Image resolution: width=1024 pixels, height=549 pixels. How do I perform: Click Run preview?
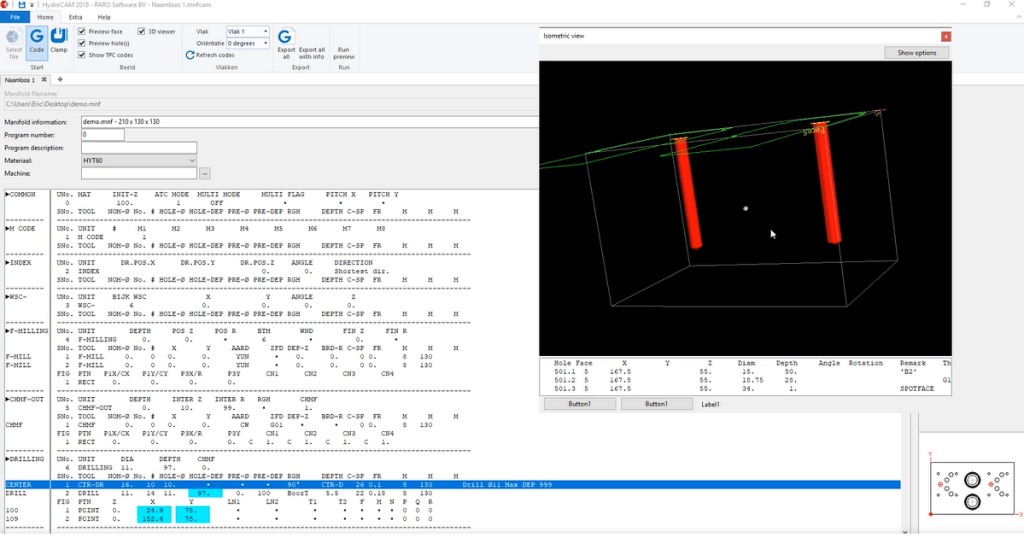pos(344,52)
